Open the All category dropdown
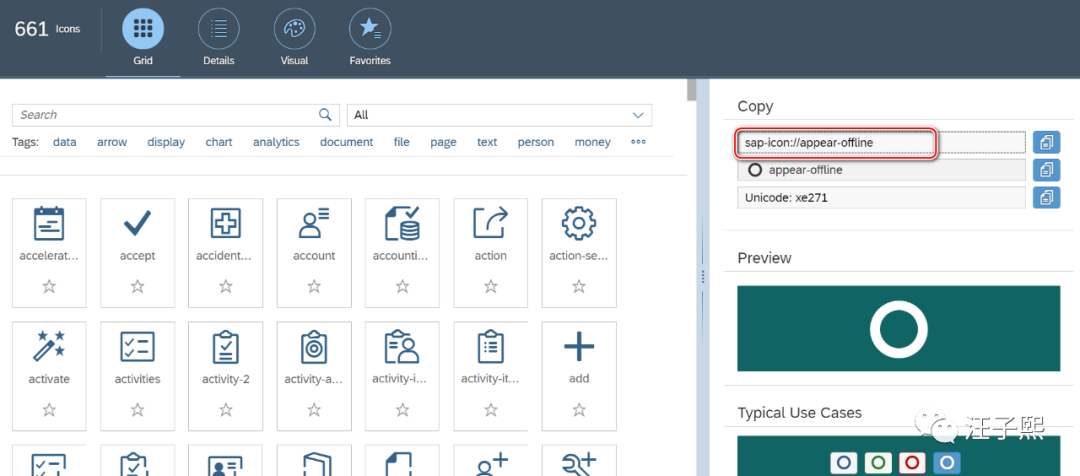 [x=499, y=115]
